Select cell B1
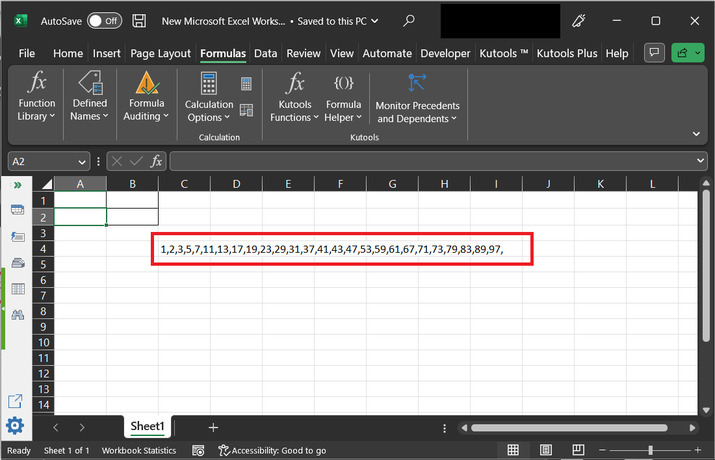Viewport: 715px width, 460px height. pyautogui.click(x=132, y=200)
